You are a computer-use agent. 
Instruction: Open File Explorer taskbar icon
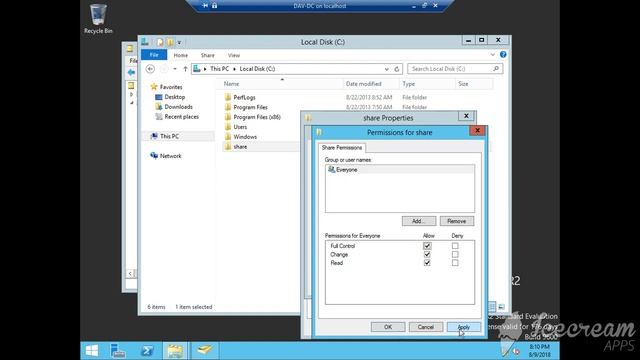(175, 351)
